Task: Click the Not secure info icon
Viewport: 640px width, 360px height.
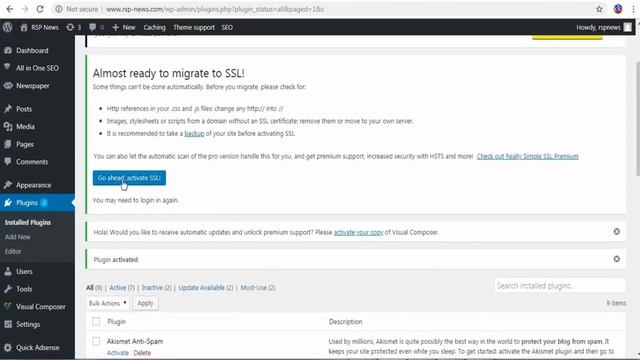Action: click(x=59, y=9)
